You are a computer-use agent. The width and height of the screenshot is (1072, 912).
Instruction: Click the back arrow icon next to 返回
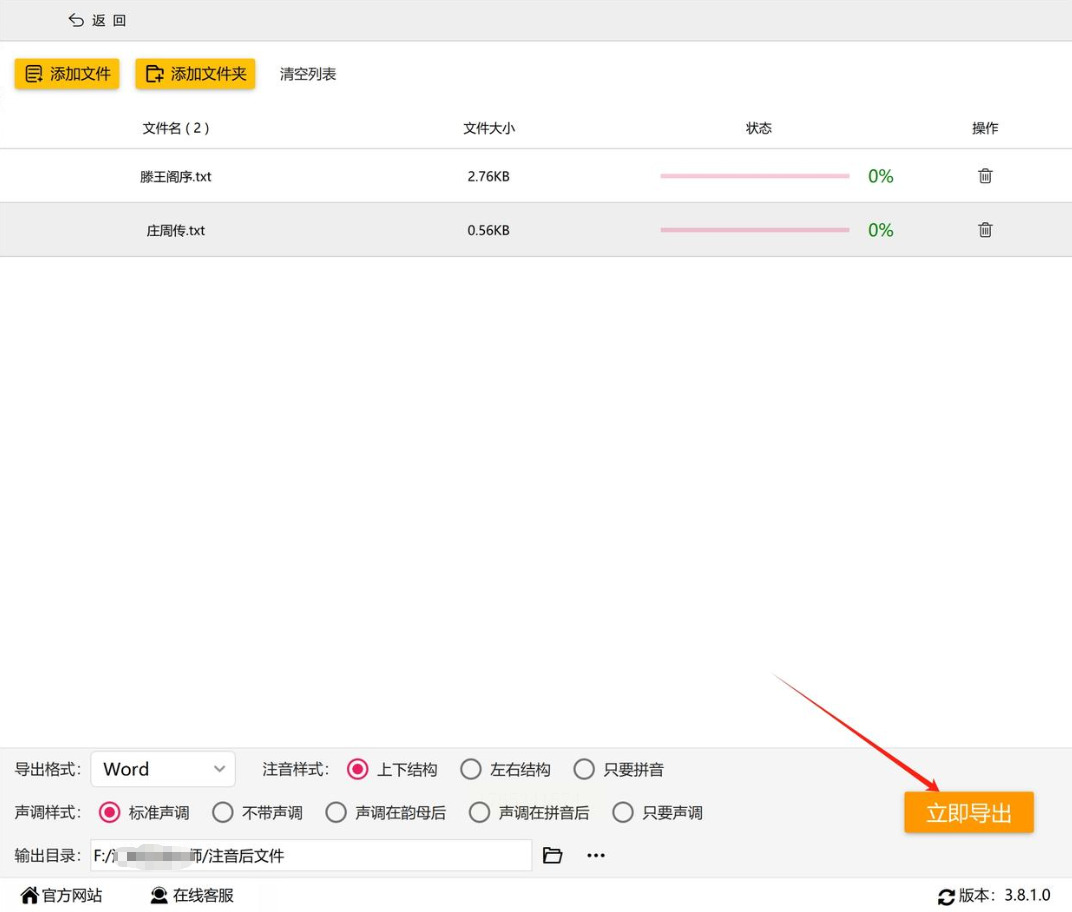pos(76,21)
